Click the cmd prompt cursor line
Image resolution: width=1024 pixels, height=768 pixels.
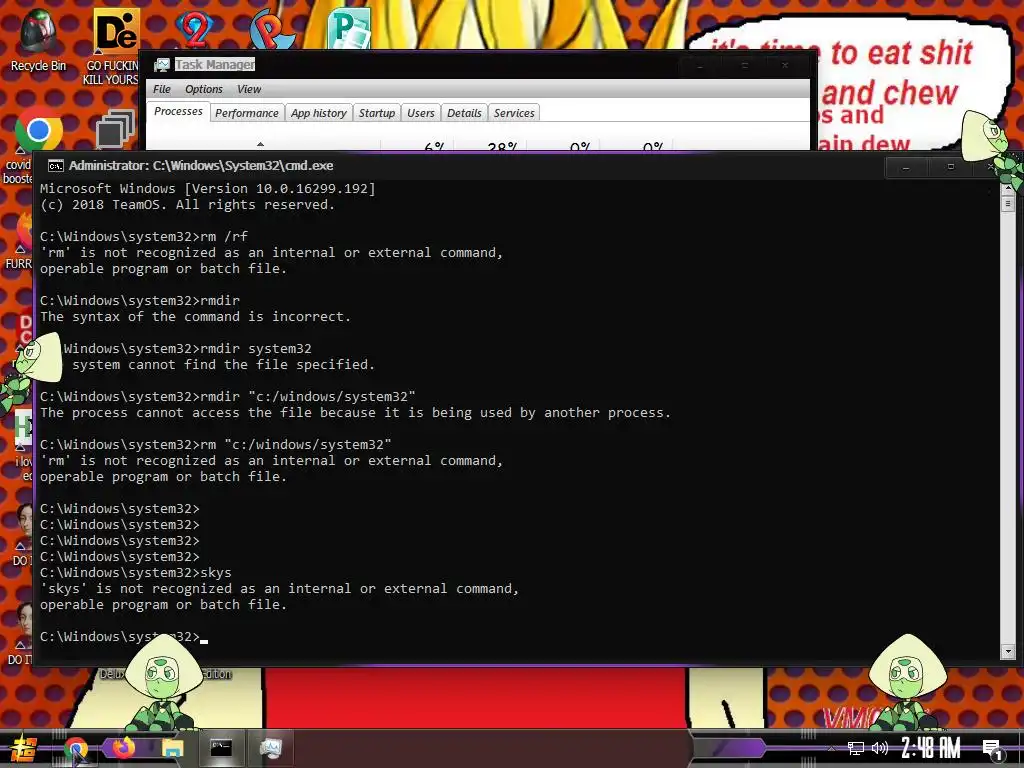click(x=123, y=637)
